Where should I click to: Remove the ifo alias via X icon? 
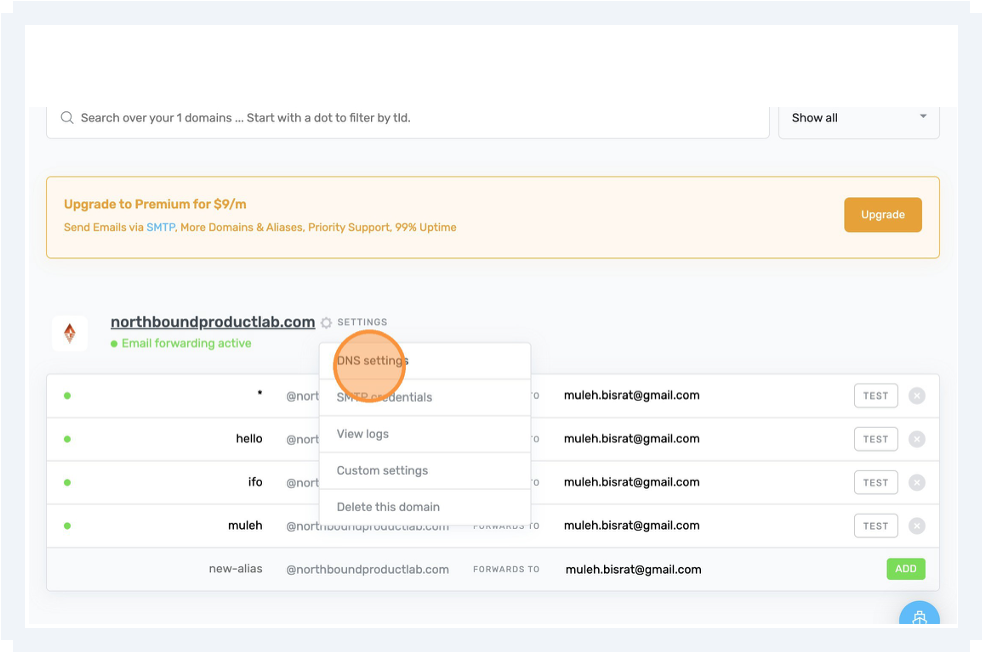(x=916, y=482)
